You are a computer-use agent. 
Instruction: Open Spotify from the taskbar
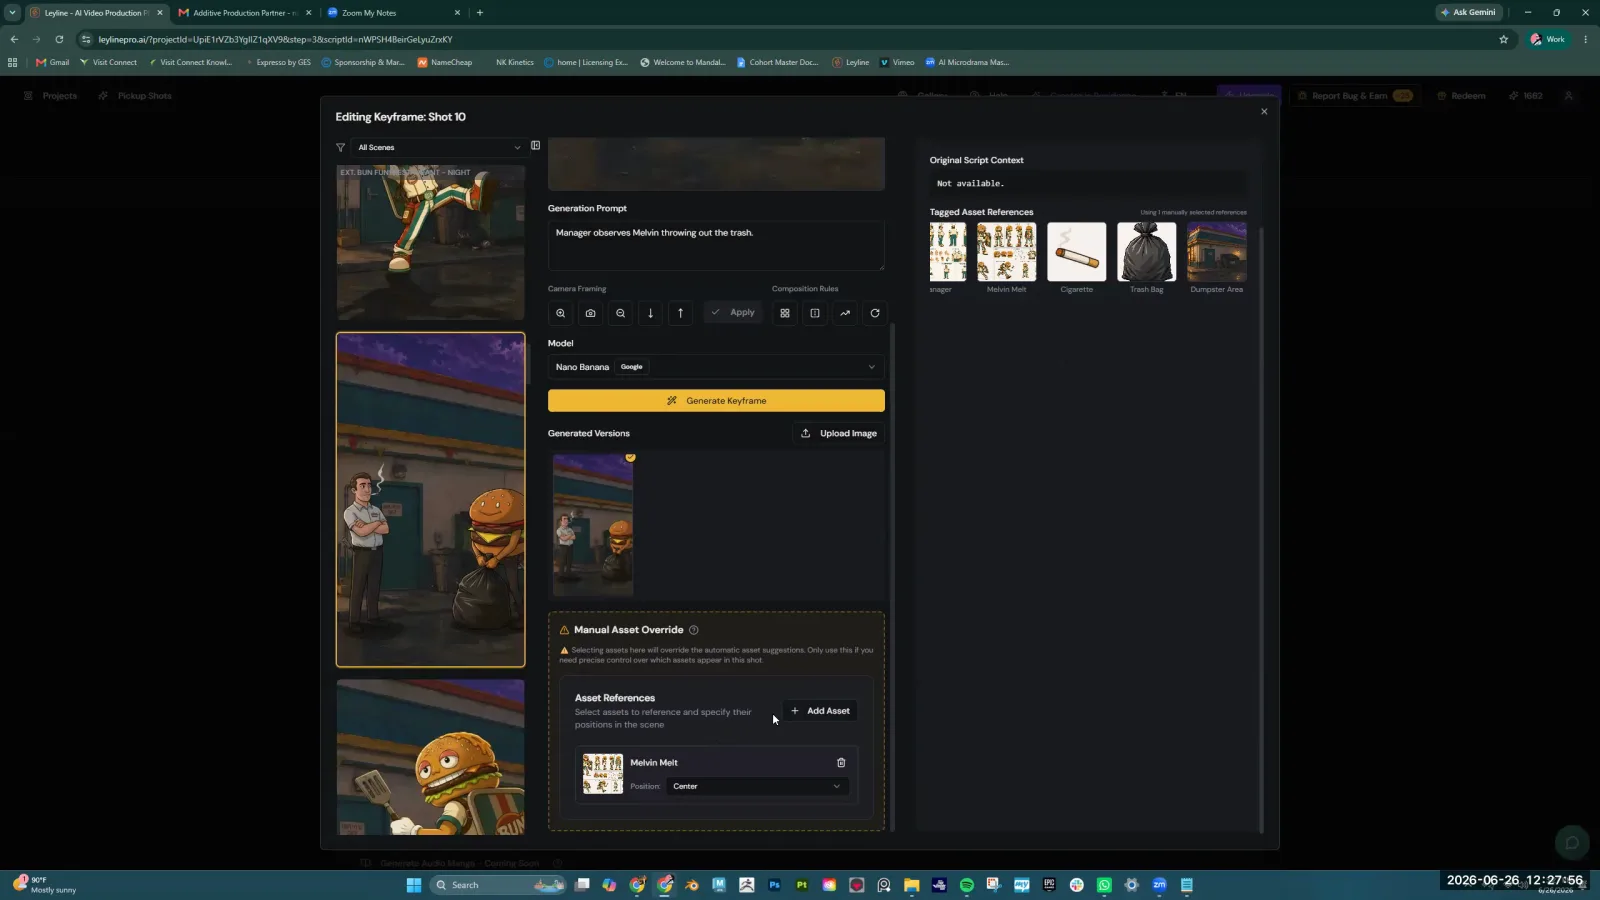point(967,885)
